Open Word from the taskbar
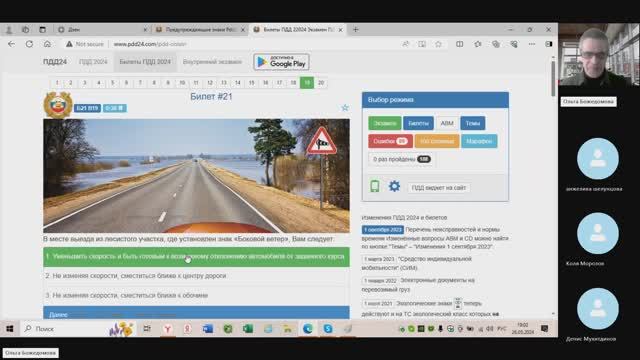The image size is (640, 360). tap(208, 329)
